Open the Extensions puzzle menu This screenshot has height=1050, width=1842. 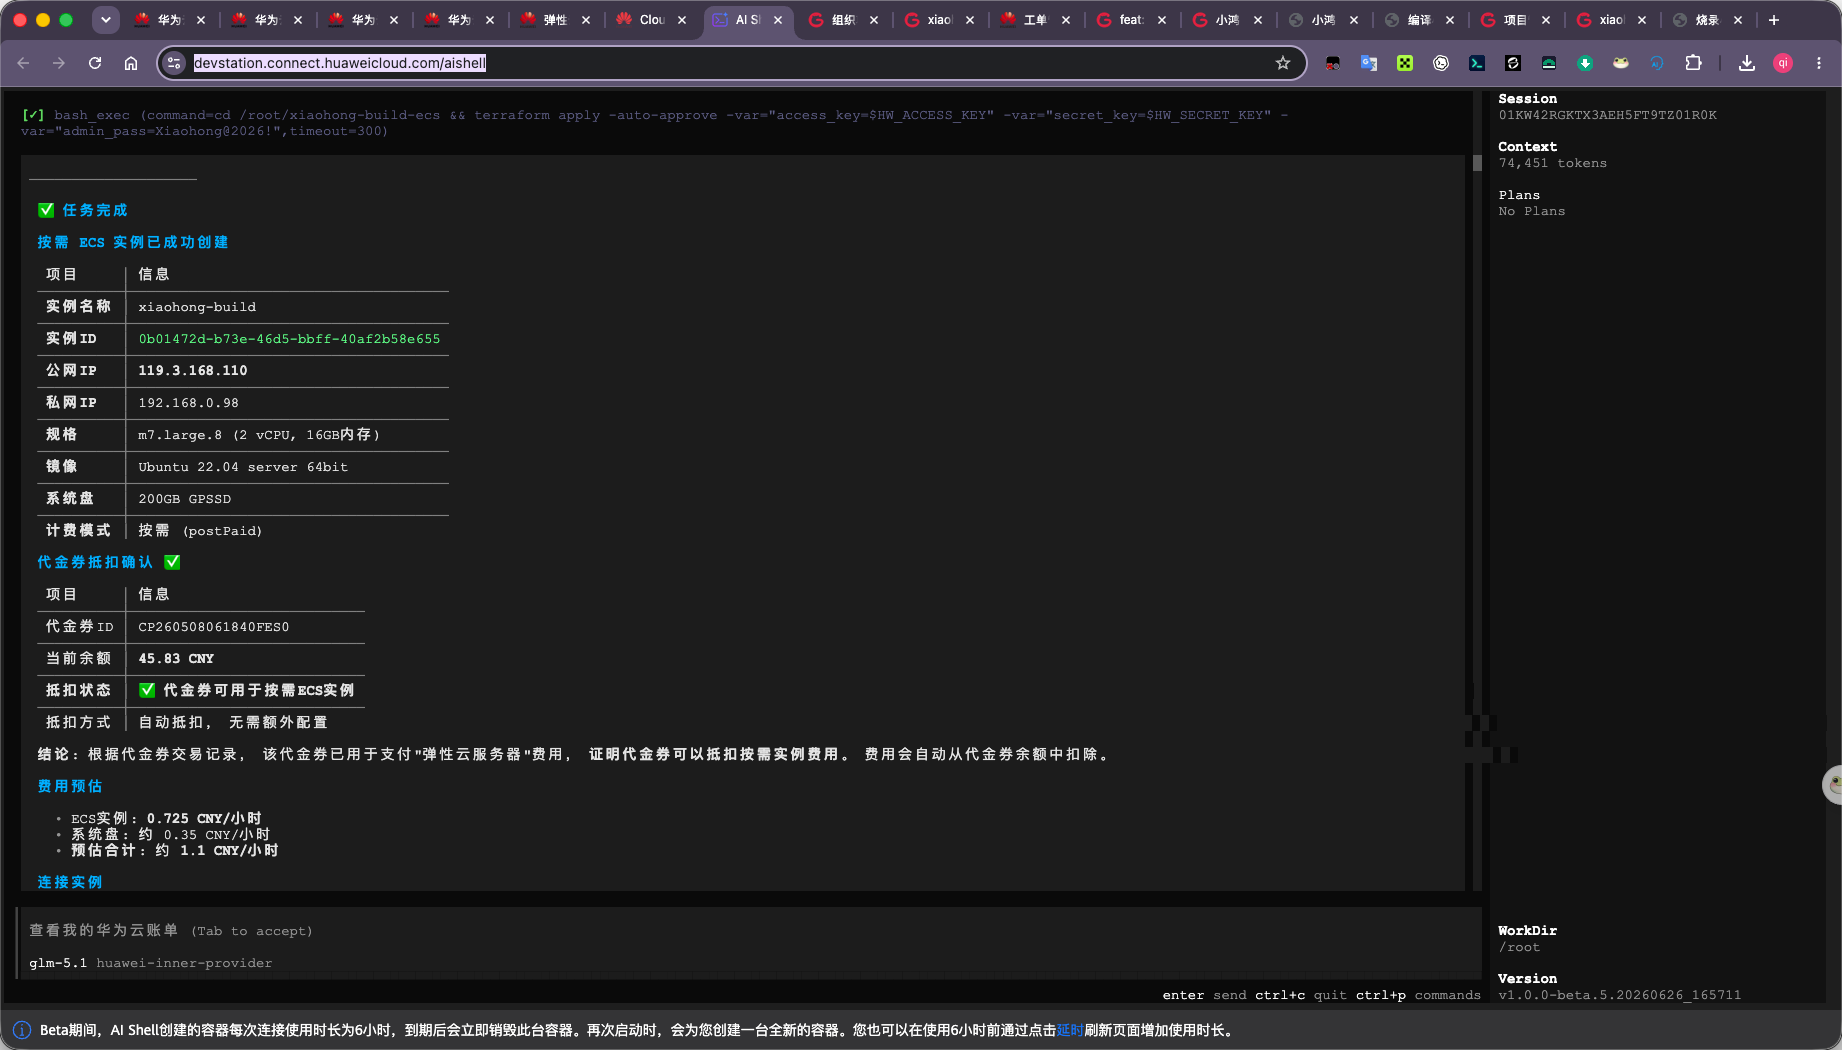click(x=1693, y=63)
